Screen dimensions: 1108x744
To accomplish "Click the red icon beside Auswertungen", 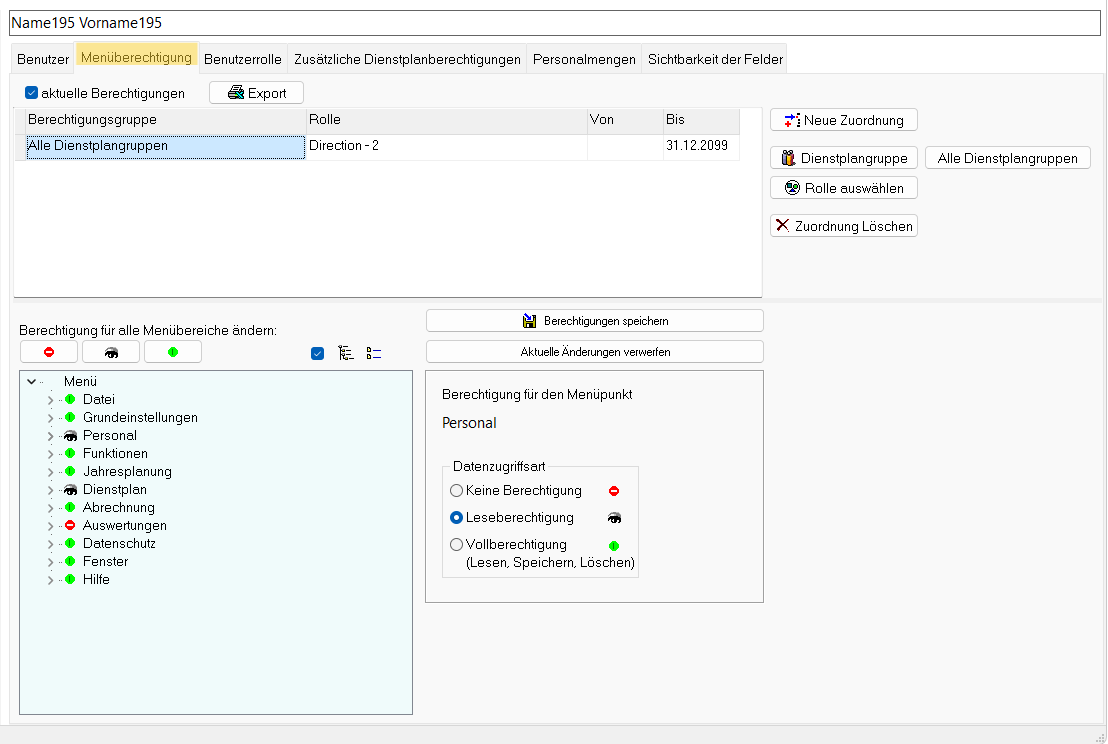I will point(70,525).
